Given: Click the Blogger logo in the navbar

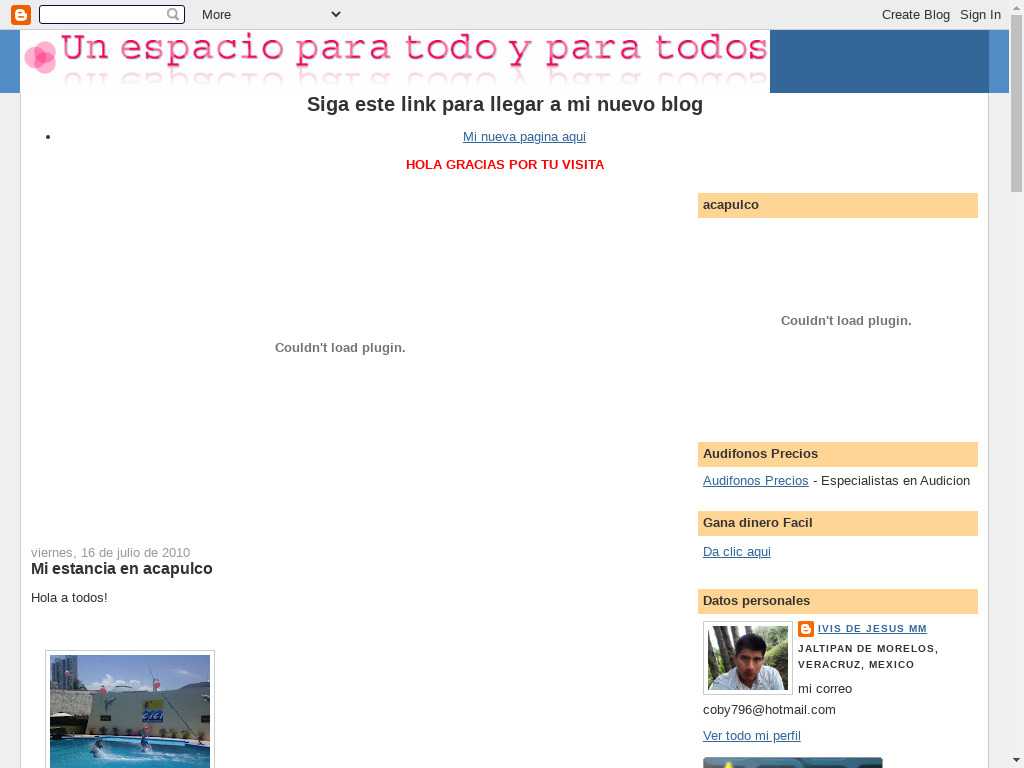Looking at the screenshot, I should [21, 14].
